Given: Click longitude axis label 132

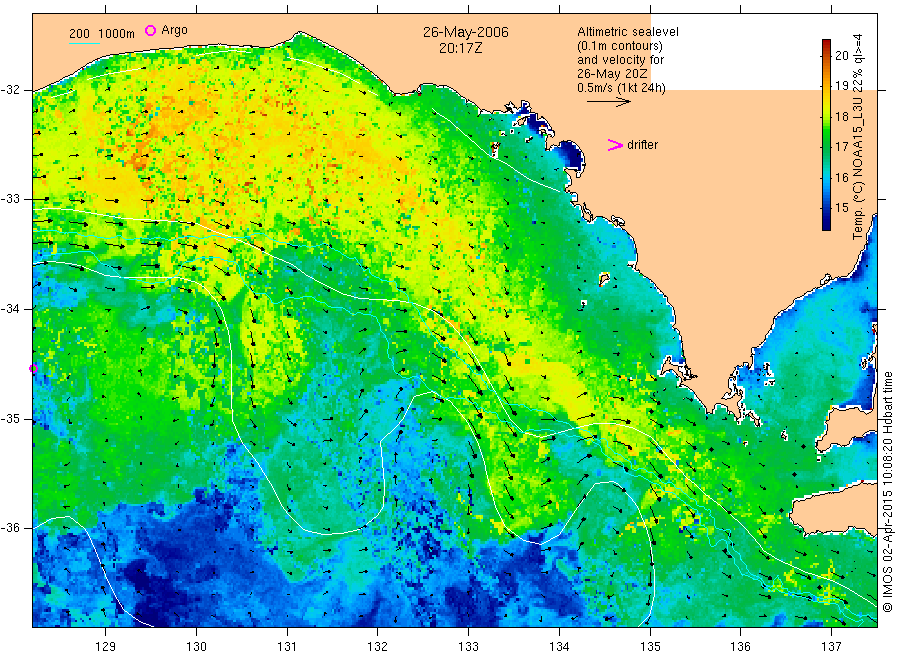Looking at the screenshot, I should [378, 647].
